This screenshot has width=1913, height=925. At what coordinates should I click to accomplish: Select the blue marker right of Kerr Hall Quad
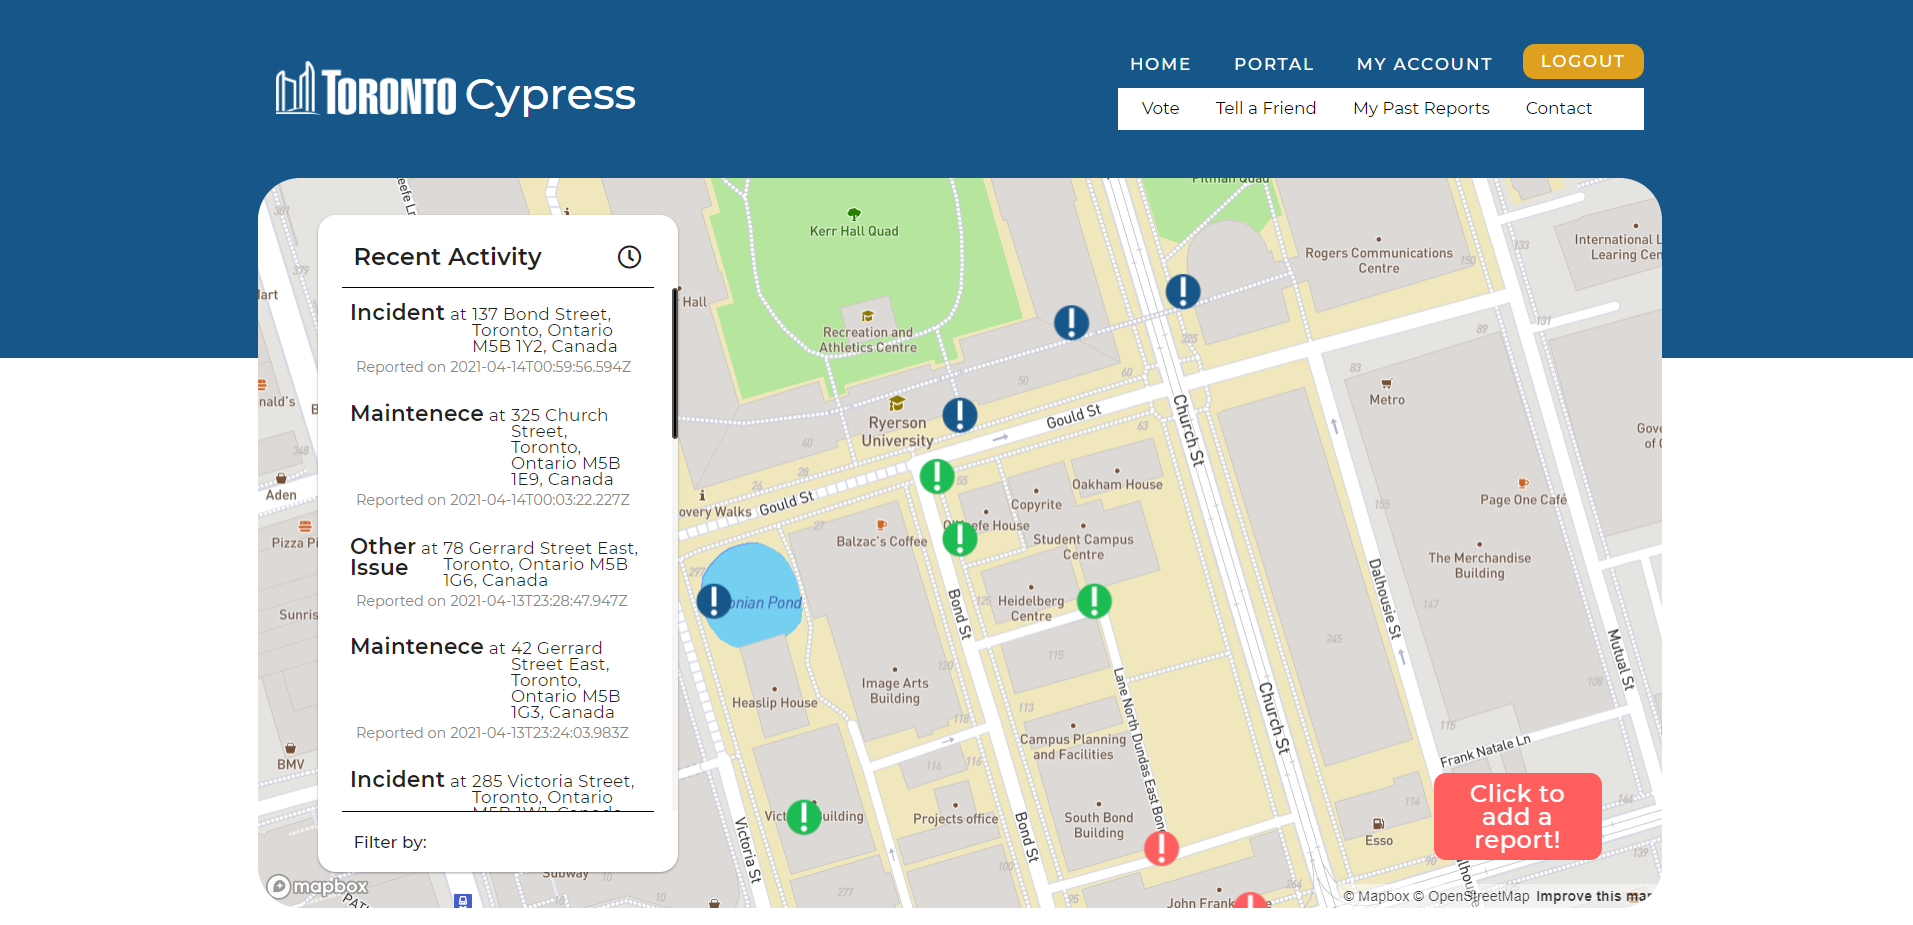pos(1071,322)
